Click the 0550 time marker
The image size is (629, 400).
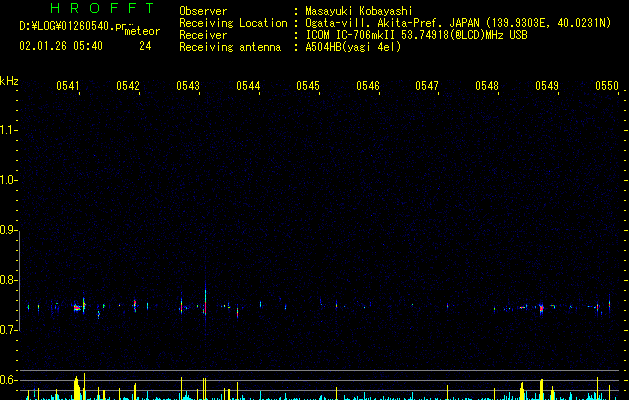click(x=607, y=86)
